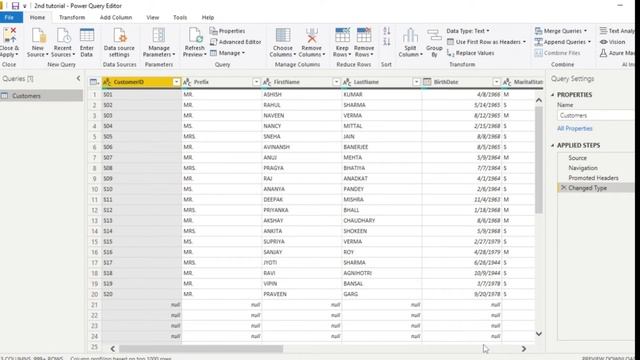Click the vertical scrollbar thumb

pyautogui.click(x=539, y=160)
